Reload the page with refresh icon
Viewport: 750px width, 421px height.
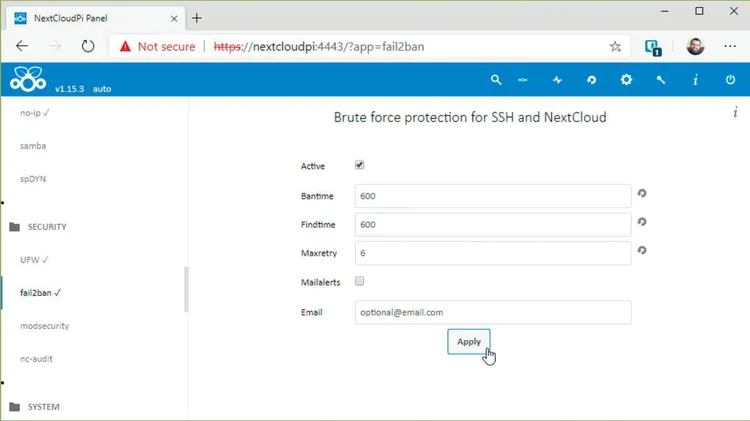(x=88, y=46)
